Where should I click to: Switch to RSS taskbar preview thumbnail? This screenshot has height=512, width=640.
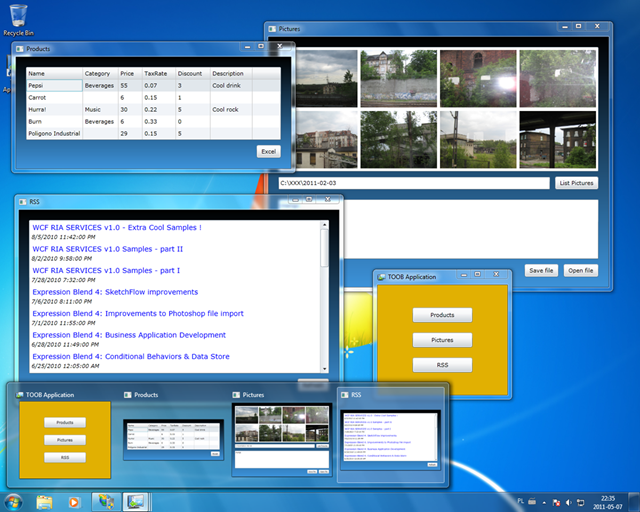click(x=391, y=434)
